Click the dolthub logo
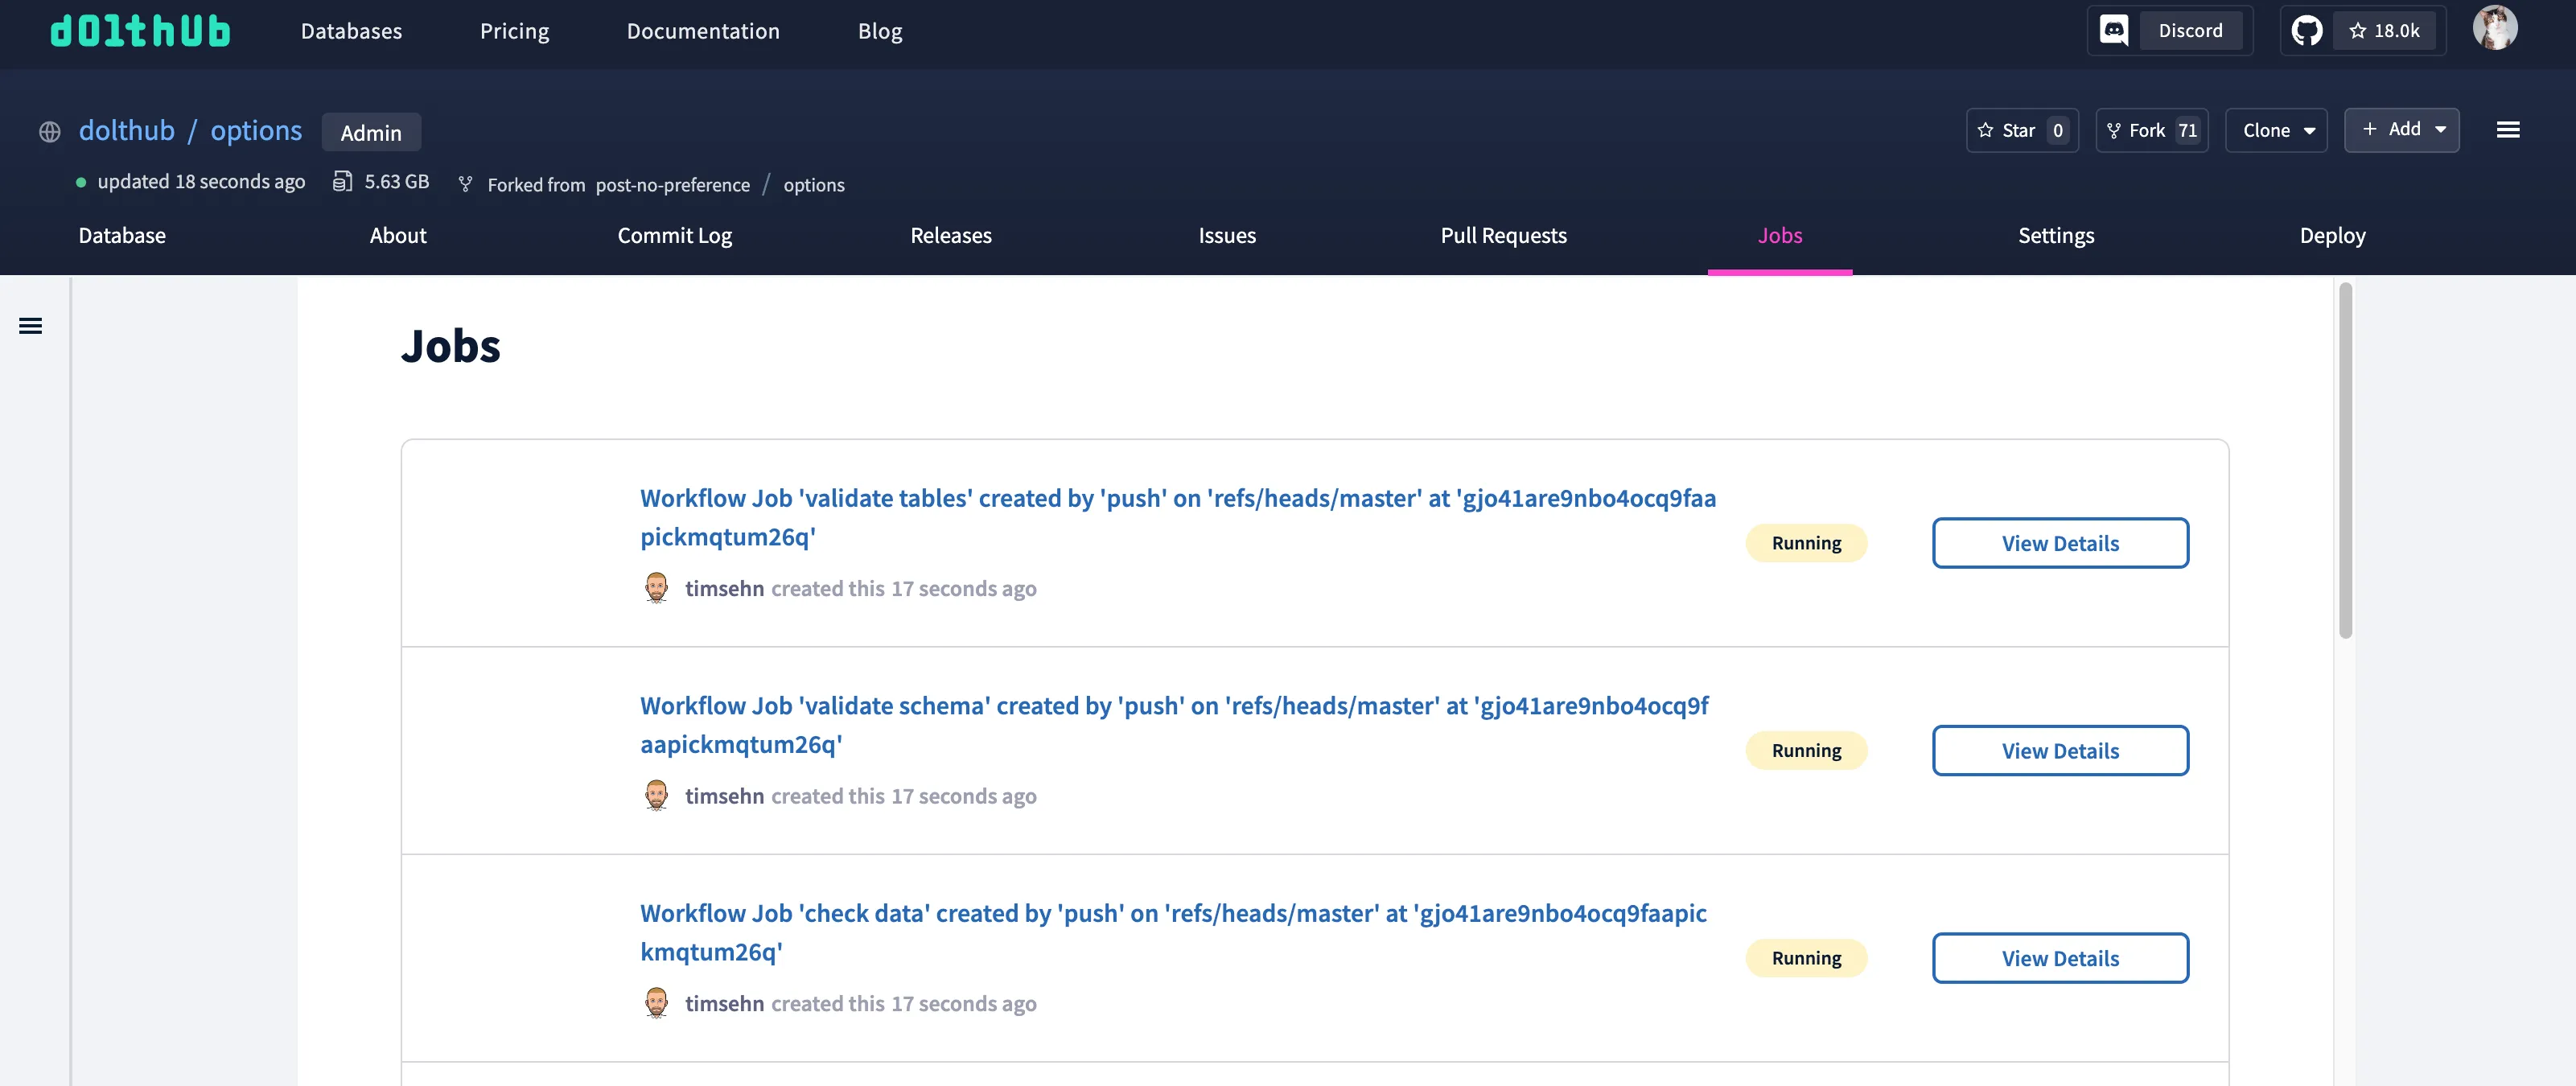Screen dimensions: 2576x1086 pyautogui.click(x=139, y=30)
